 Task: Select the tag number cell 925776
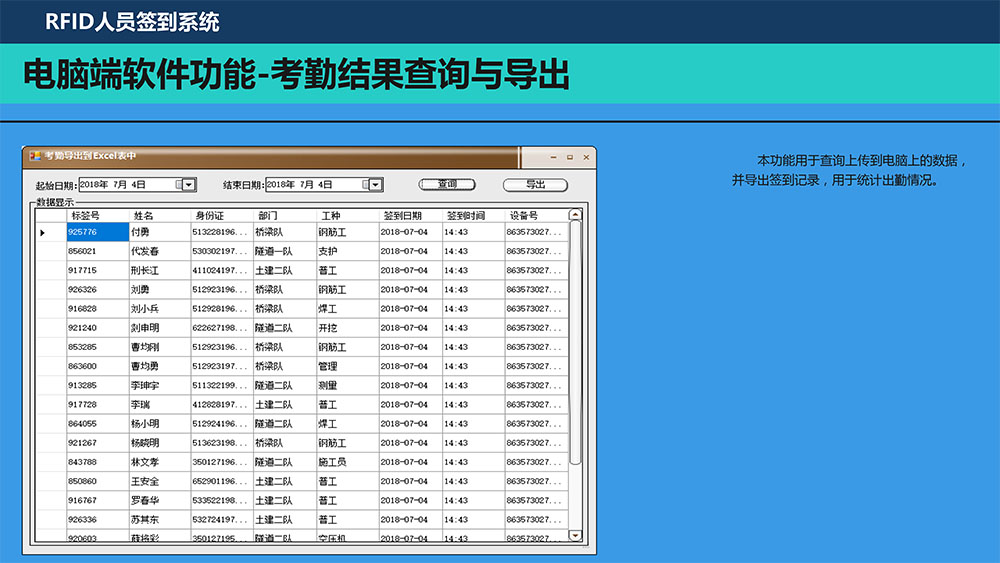pos(97,232)
